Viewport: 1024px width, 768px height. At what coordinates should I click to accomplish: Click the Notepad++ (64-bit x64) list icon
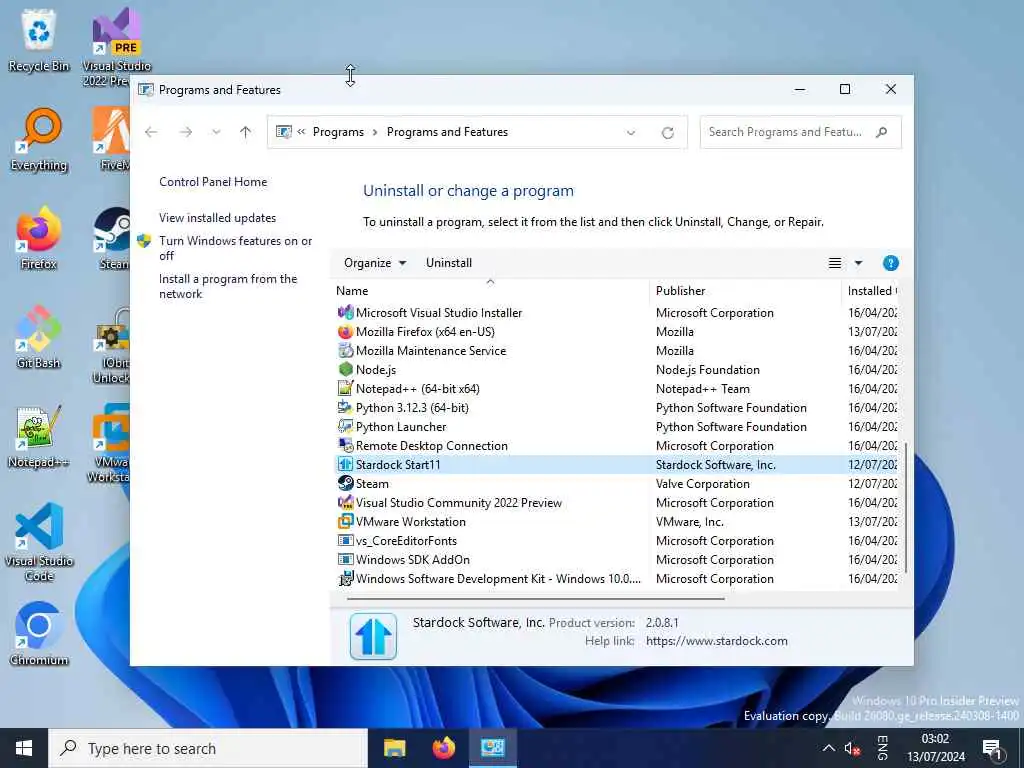coord(345,389)
